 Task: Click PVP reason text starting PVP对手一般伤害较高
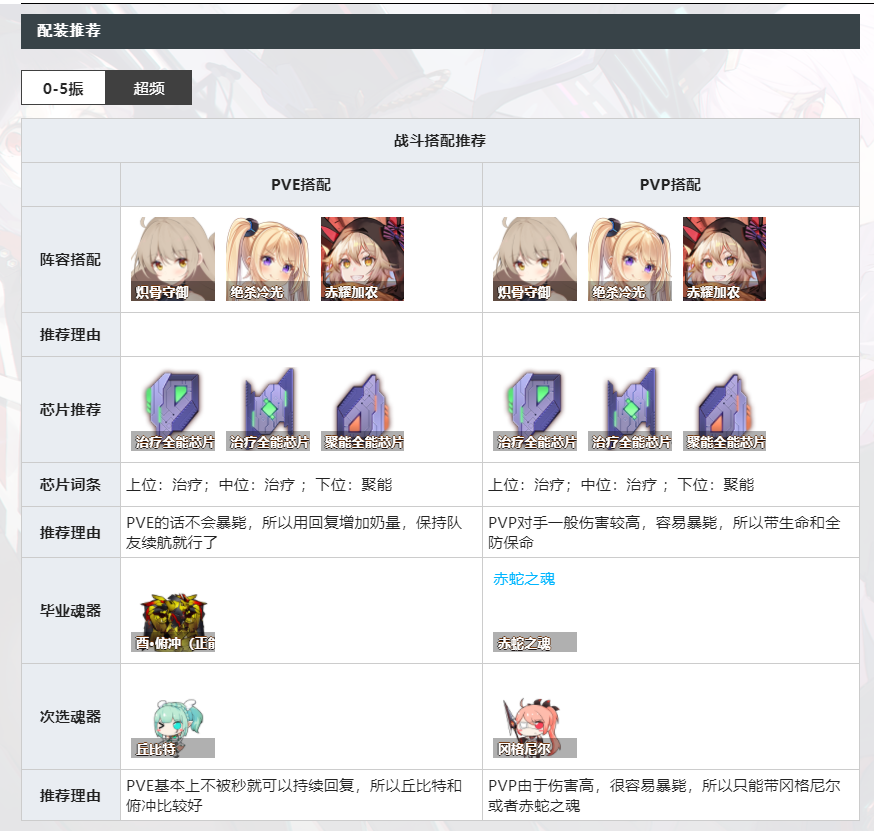coord(664,532)
